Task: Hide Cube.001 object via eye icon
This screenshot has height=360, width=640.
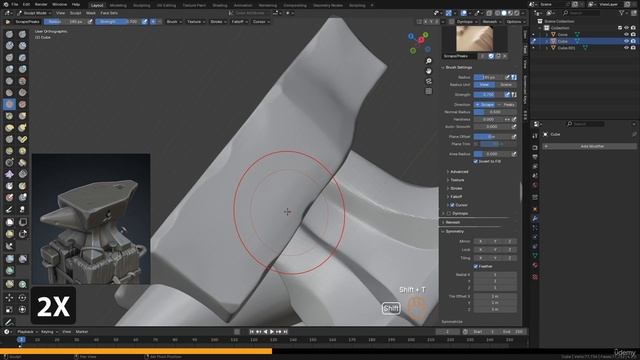Action: pyautogui.click(x=626, y=48)
